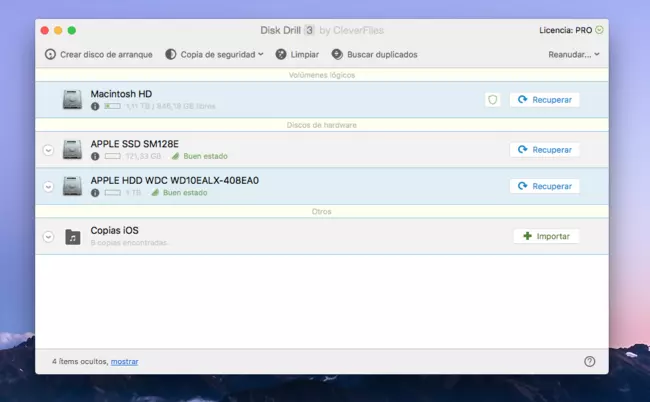This screenshot has height=402, width=650.
Task: Click the Crear disco de arranque icon
Action: click(x=50, y=54)
